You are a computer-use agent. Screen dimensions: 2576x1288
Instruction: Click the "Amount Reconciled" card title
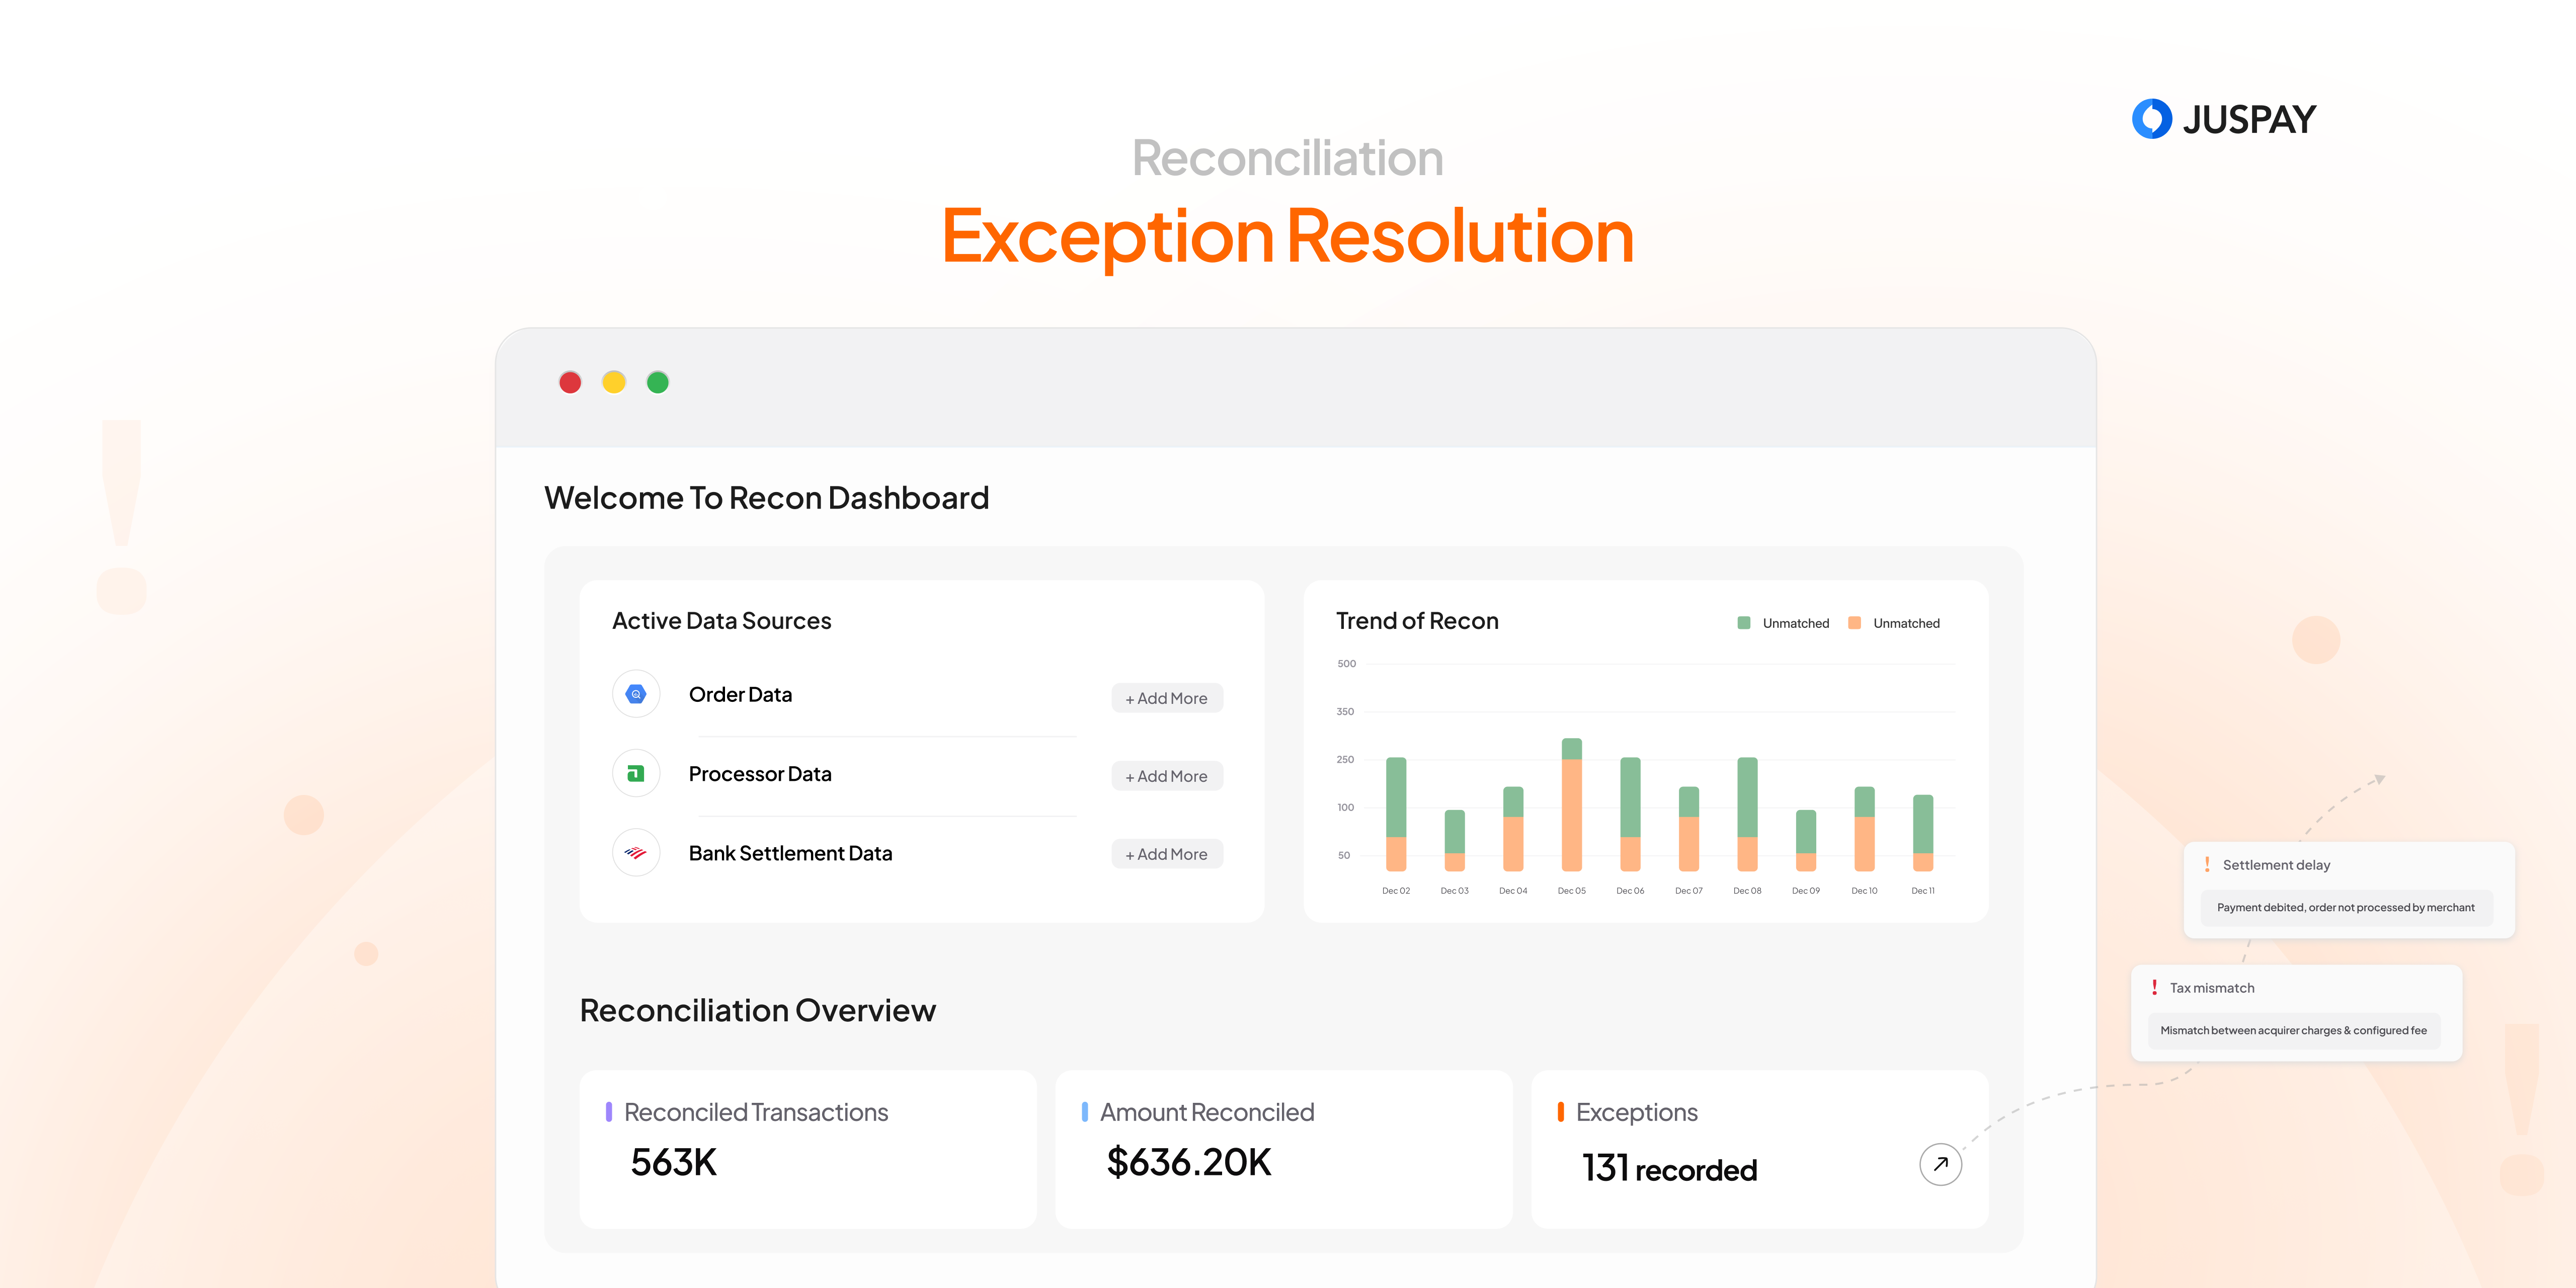coord(1207,1112)
